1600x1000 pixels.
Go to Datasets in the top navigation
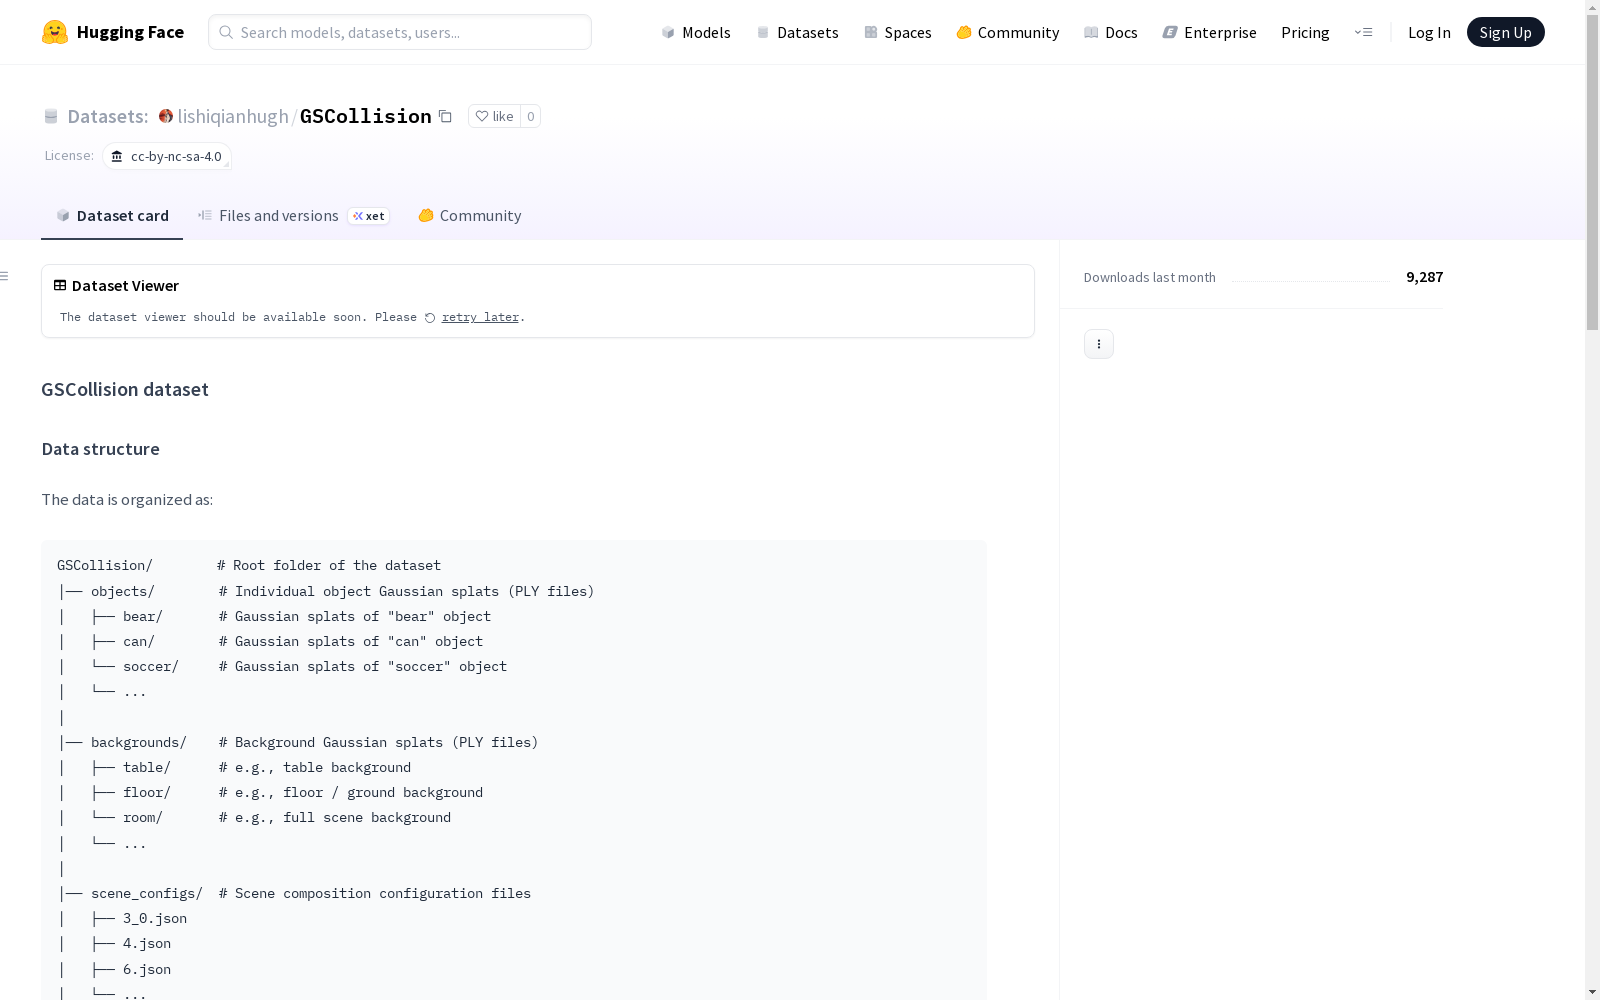797,32
